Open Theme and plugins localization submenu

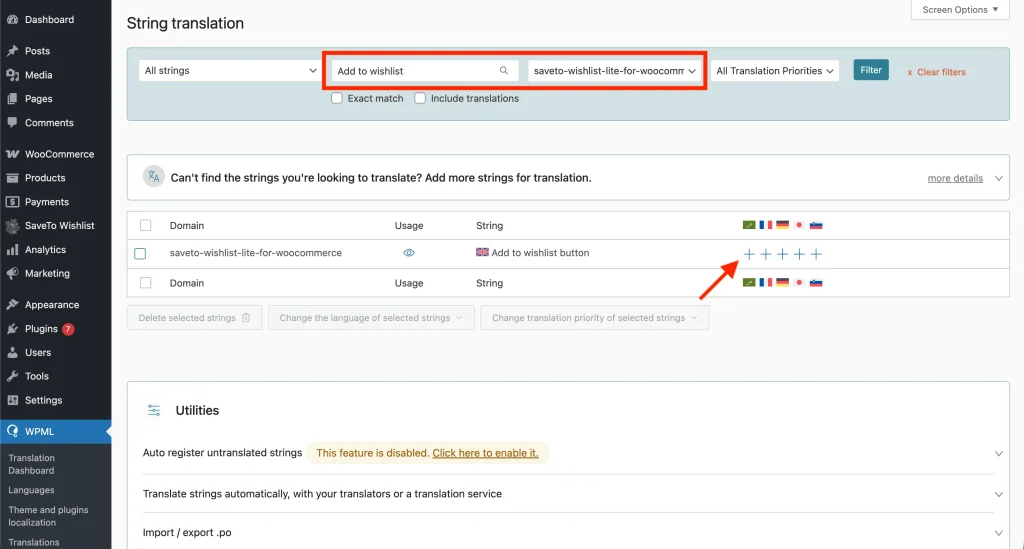[x=48, y=516]
